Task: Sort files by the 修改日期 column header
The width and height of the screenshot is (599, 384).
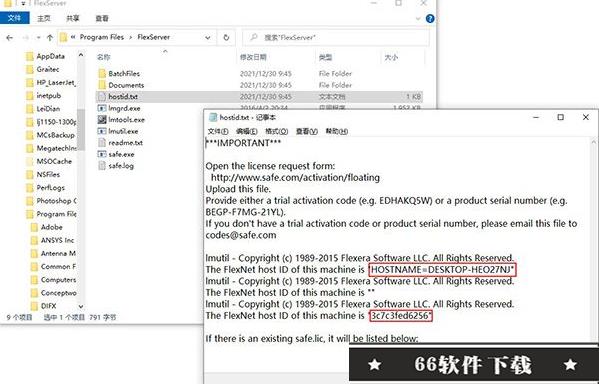Action: 253,57
